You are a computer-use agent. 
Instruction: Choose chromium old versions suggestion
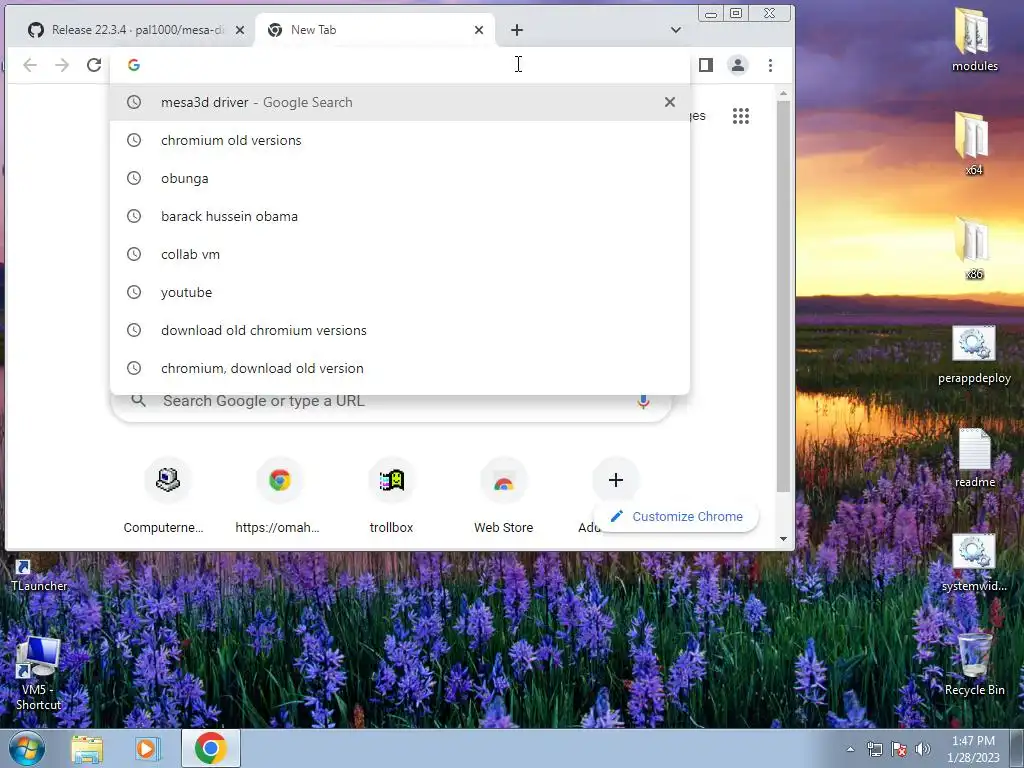[x=400, y=140]
